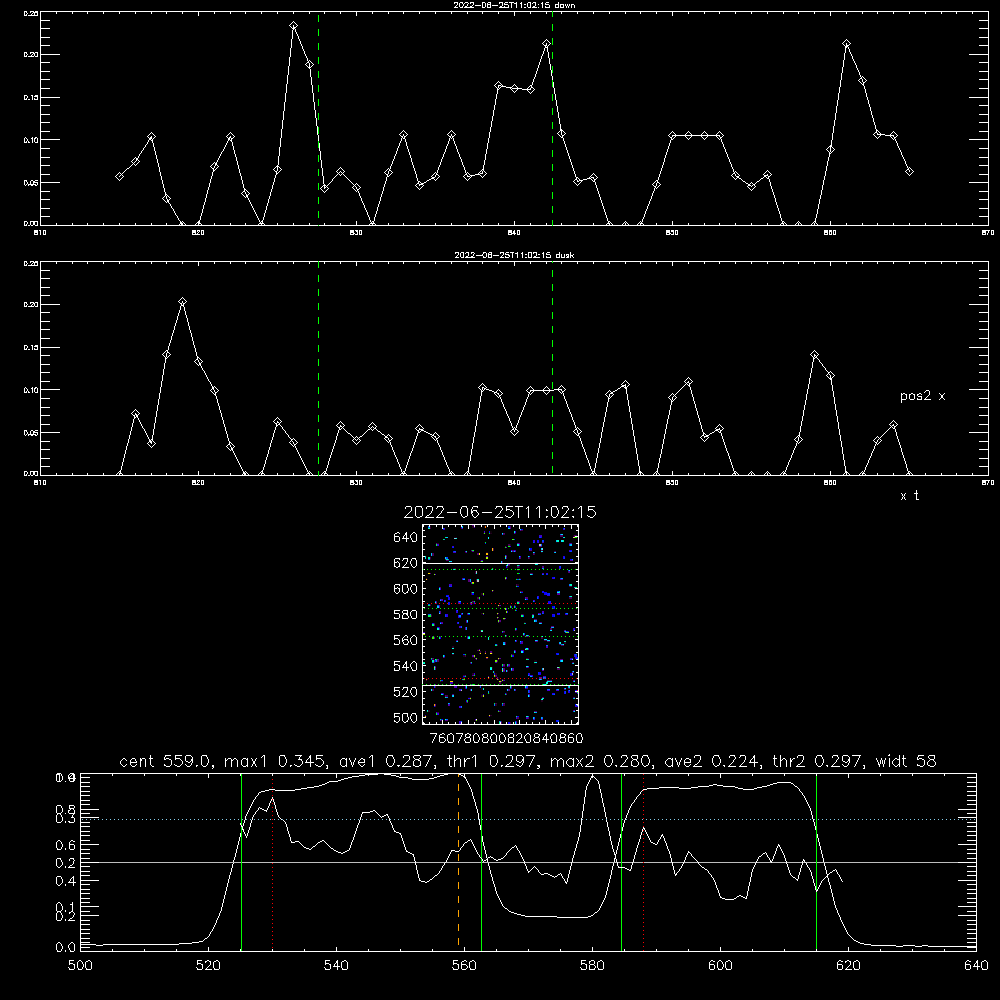Click the left green dashed line in dusk plot
1000x1000 pixels.
click(318, 368)
